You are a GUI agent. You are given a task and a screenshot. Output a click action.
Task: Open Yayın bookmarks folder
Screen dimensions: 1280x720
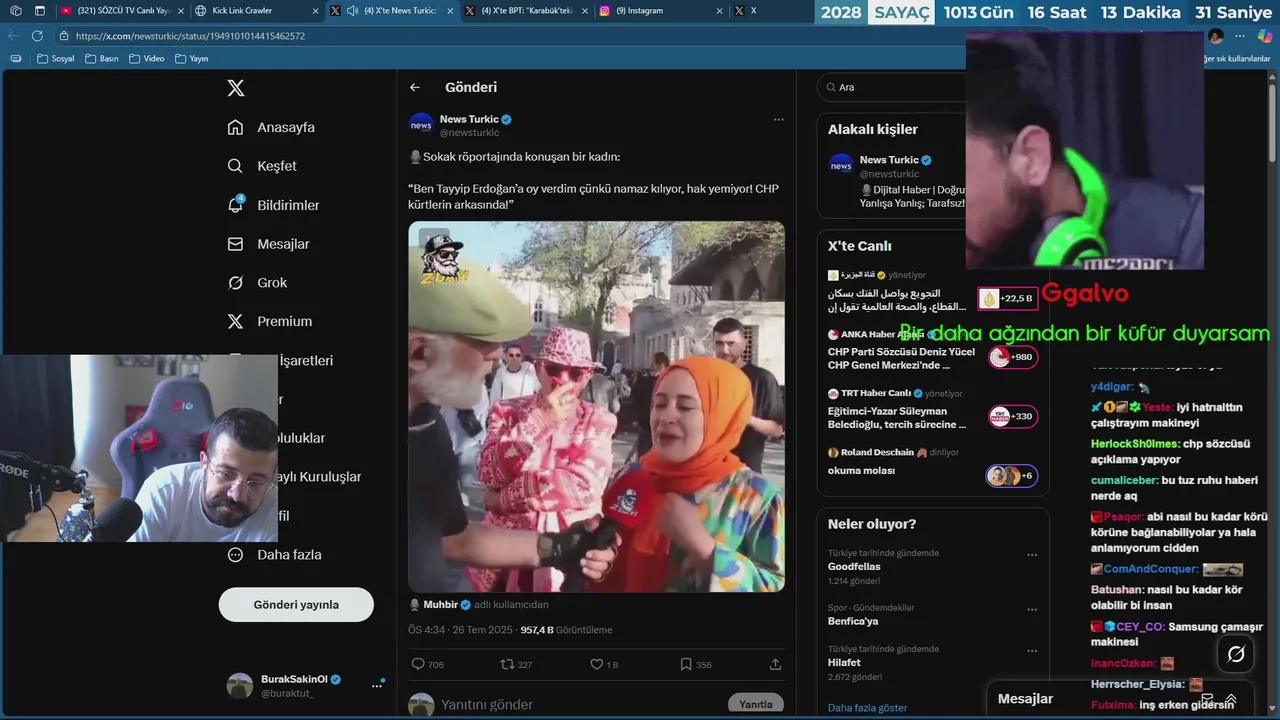tap(192, 59)
